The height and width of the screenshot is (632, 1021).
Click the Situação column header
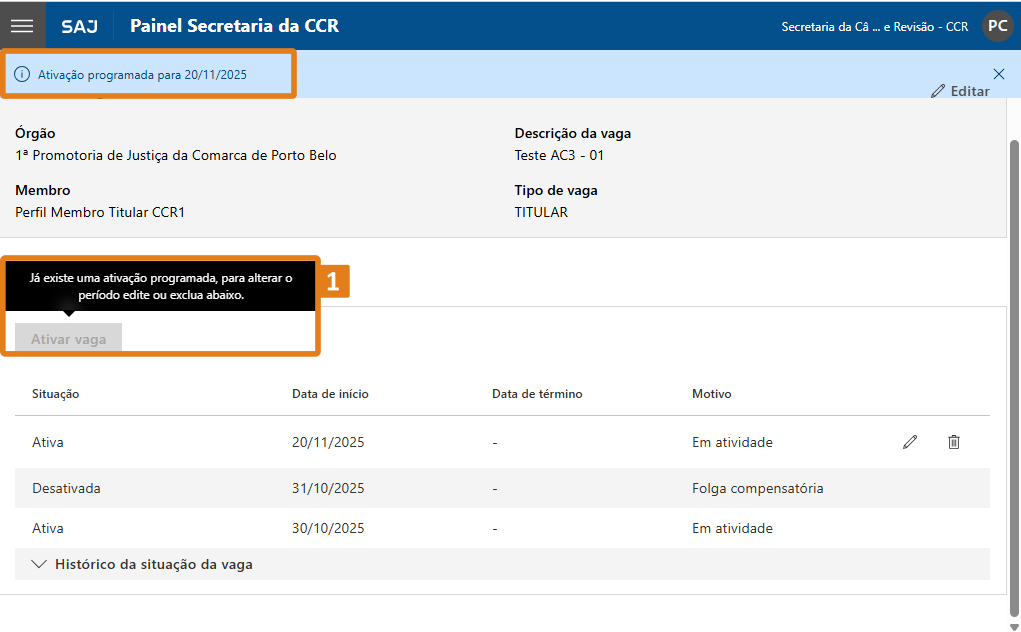56,394
